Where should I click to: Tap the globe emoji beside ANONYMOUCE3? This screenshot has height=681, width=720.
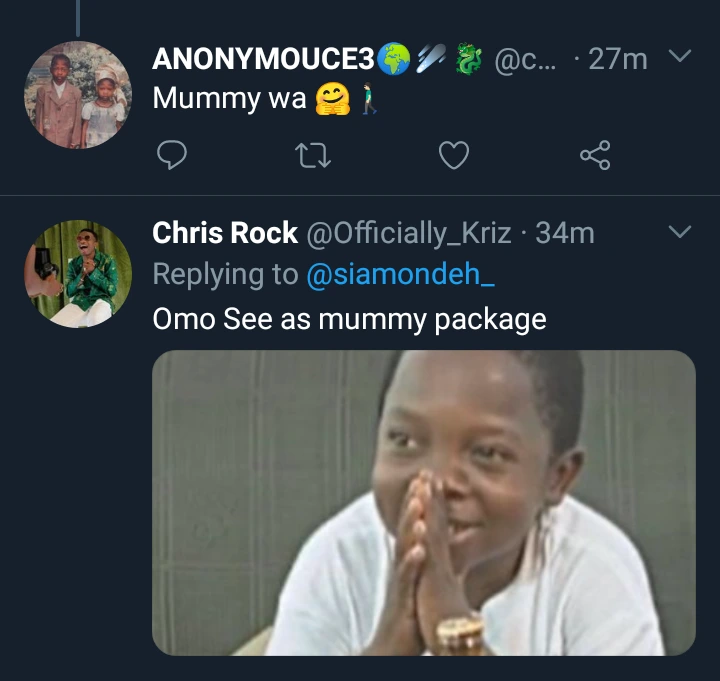395,59
